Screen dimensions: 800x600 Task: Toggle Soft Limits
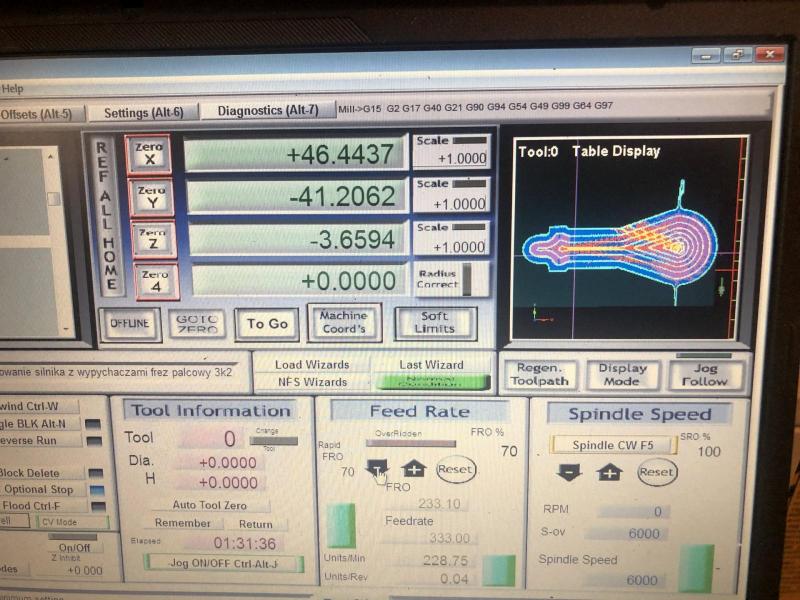pyautogui.click(x=434, y=322)
